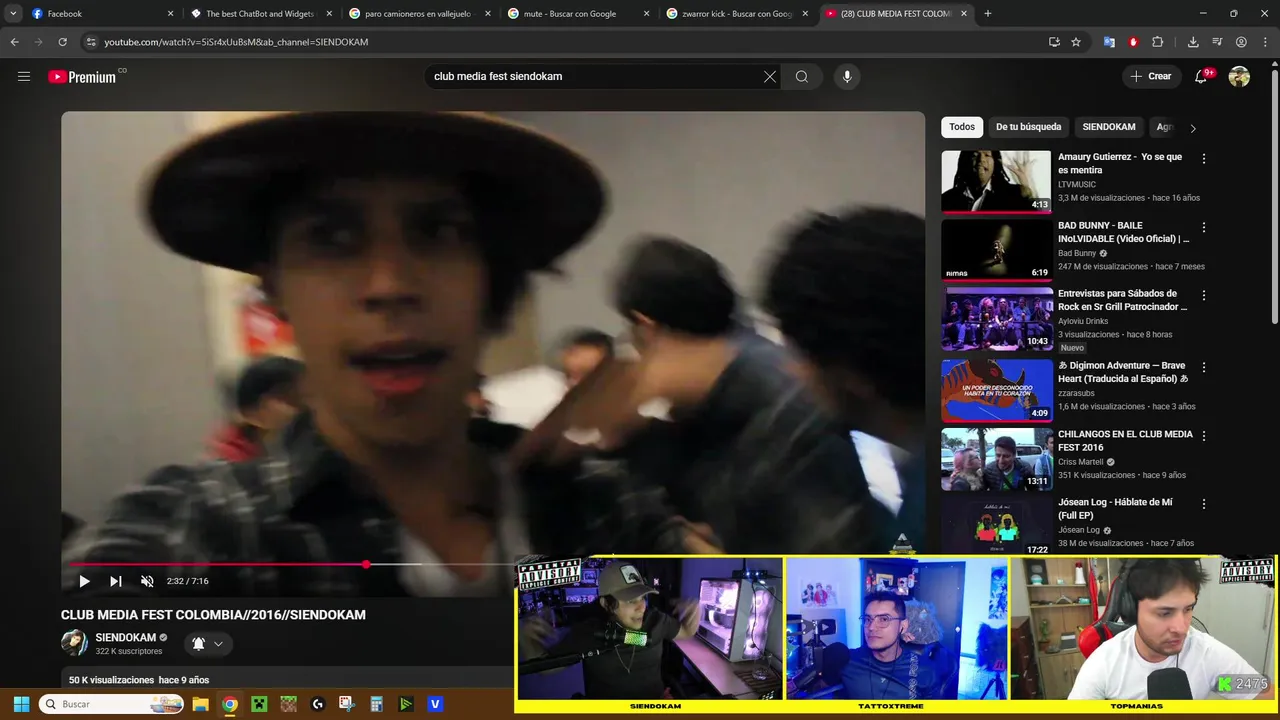This screenshot has width=1280, height=720.
Task: Close the Facebook tab
Action: pyautogui.click(x=170, y=14)
